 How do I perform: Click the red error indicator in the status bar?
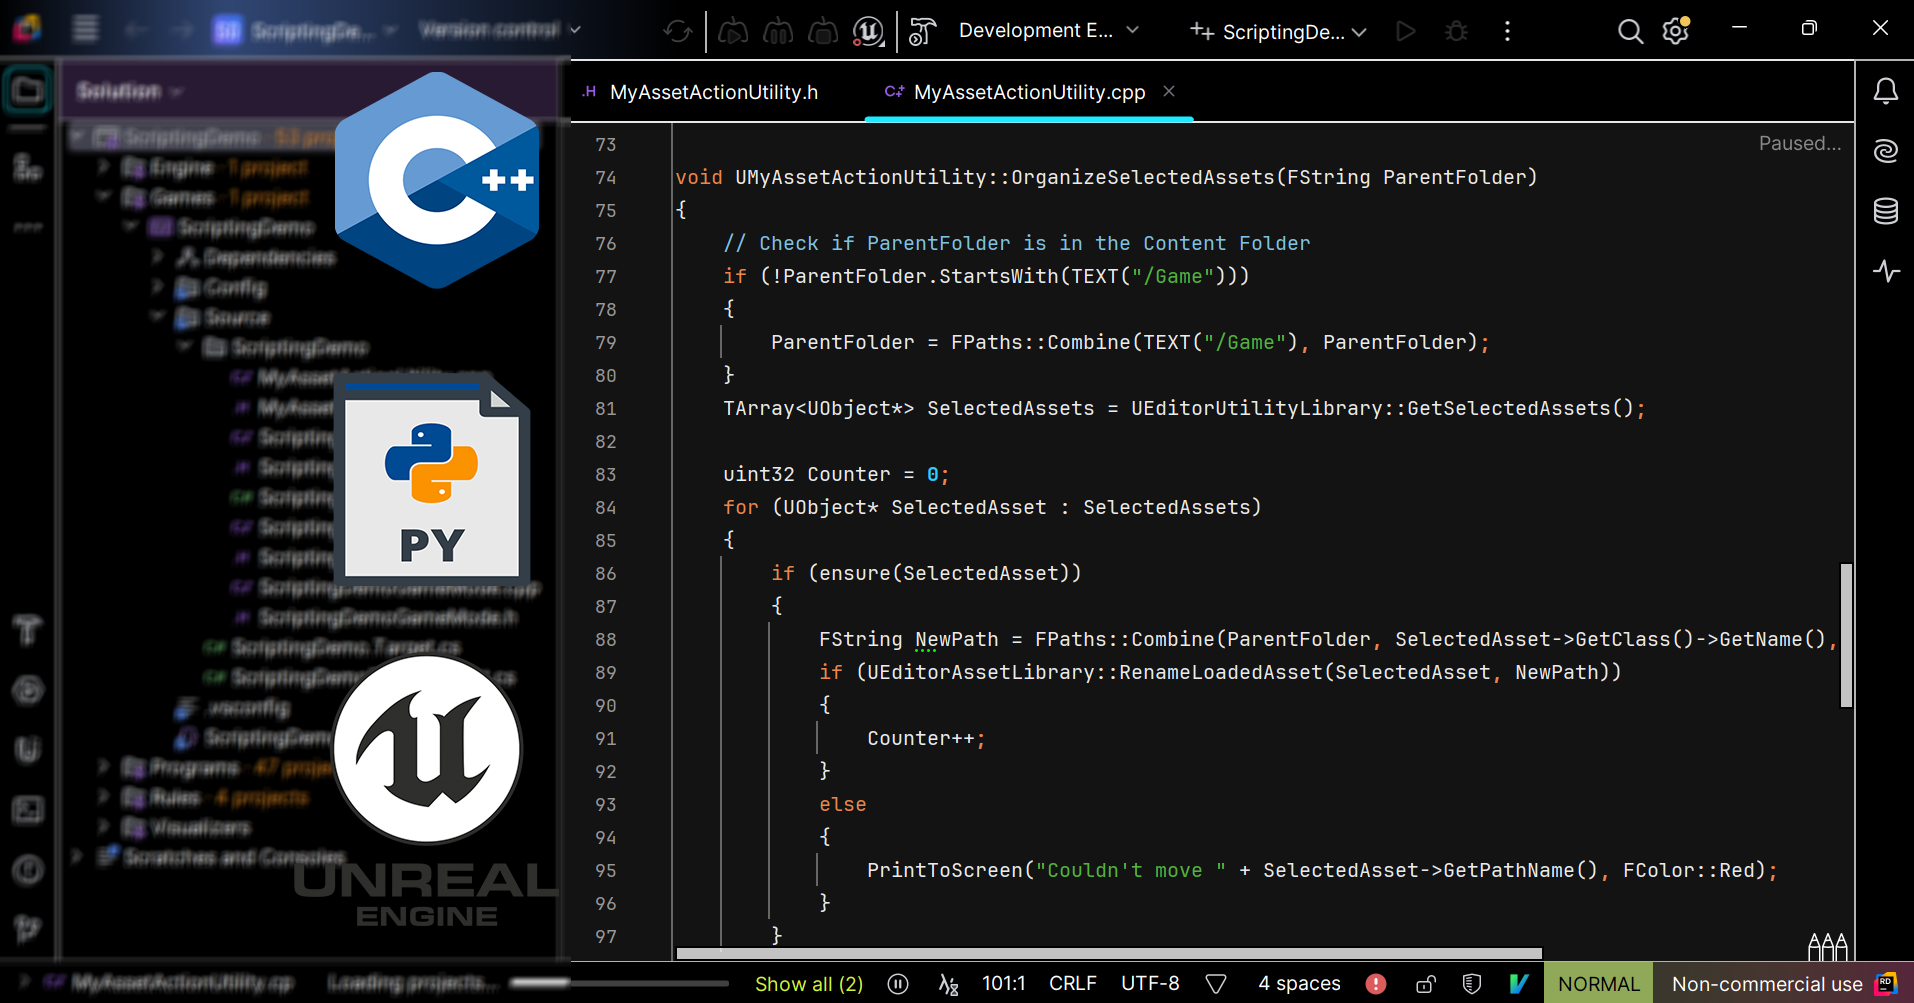(1376, 984)
